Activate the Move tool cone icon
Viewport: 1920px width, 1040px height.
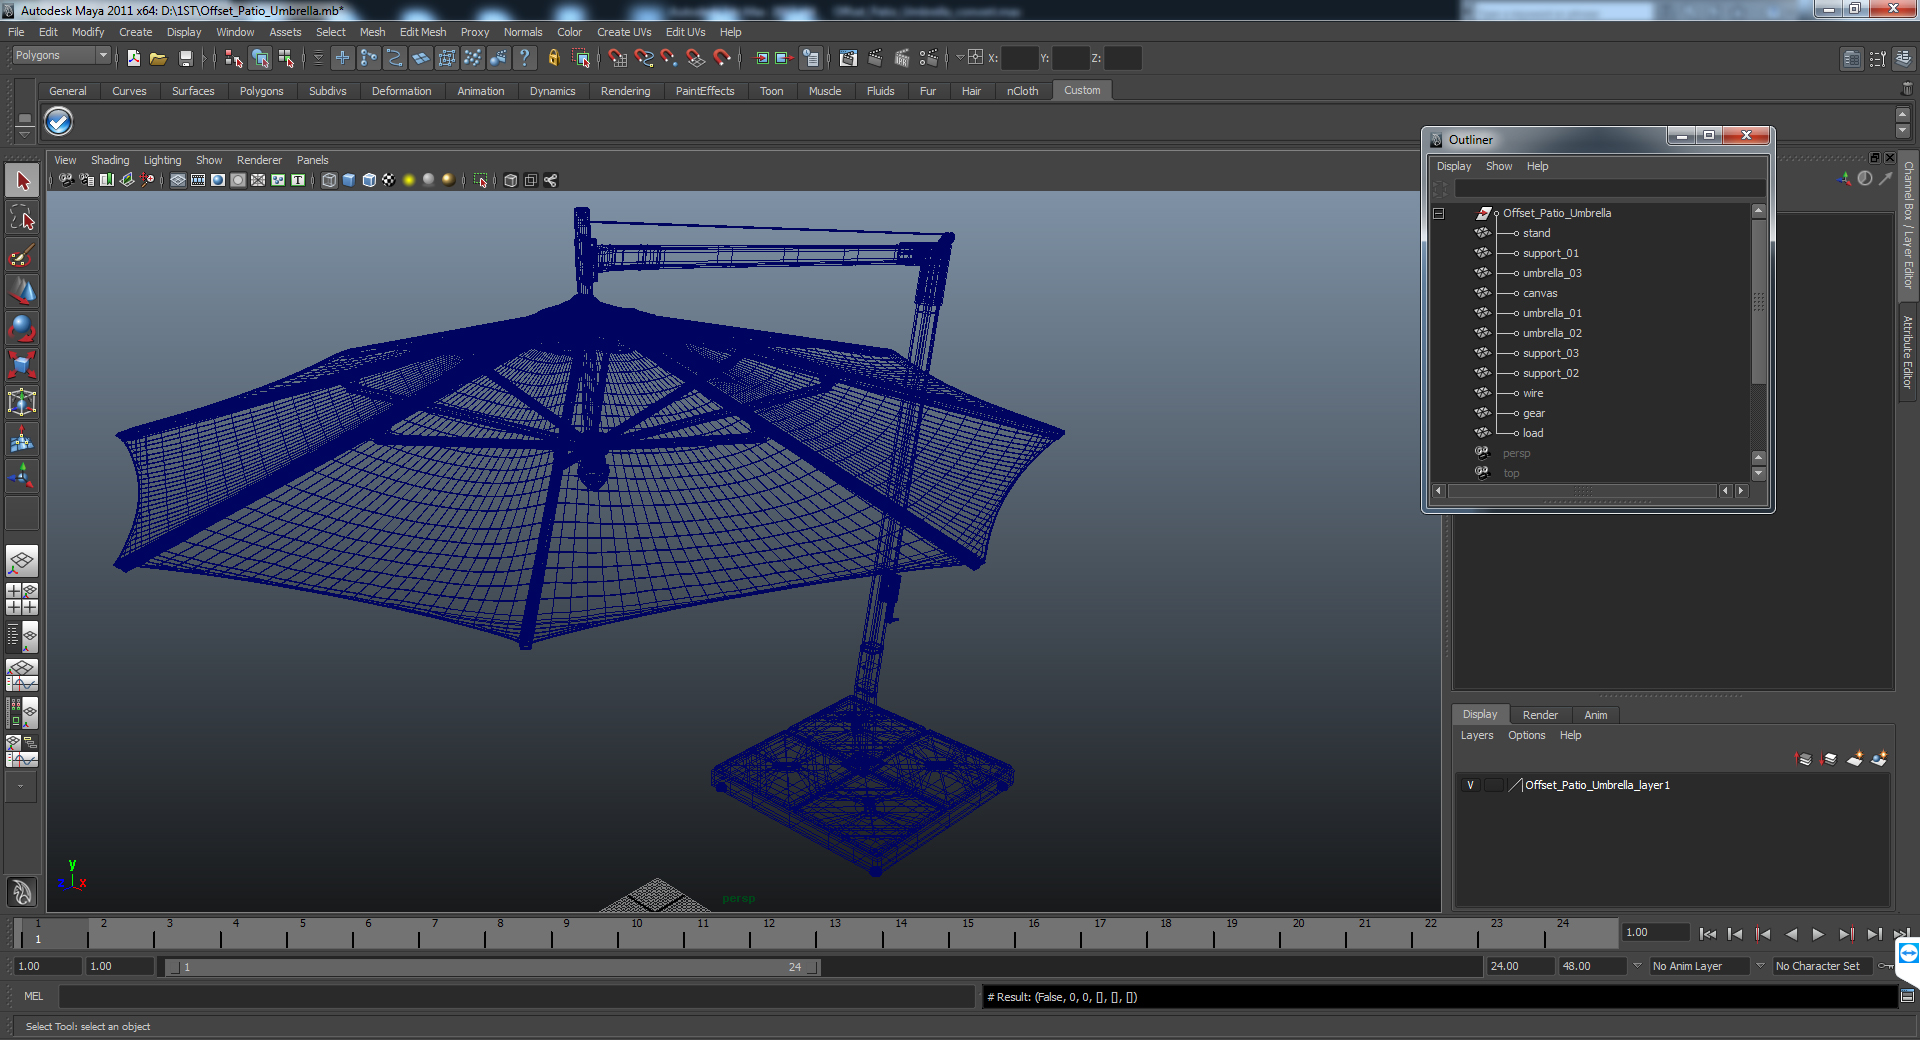[22, 291]
